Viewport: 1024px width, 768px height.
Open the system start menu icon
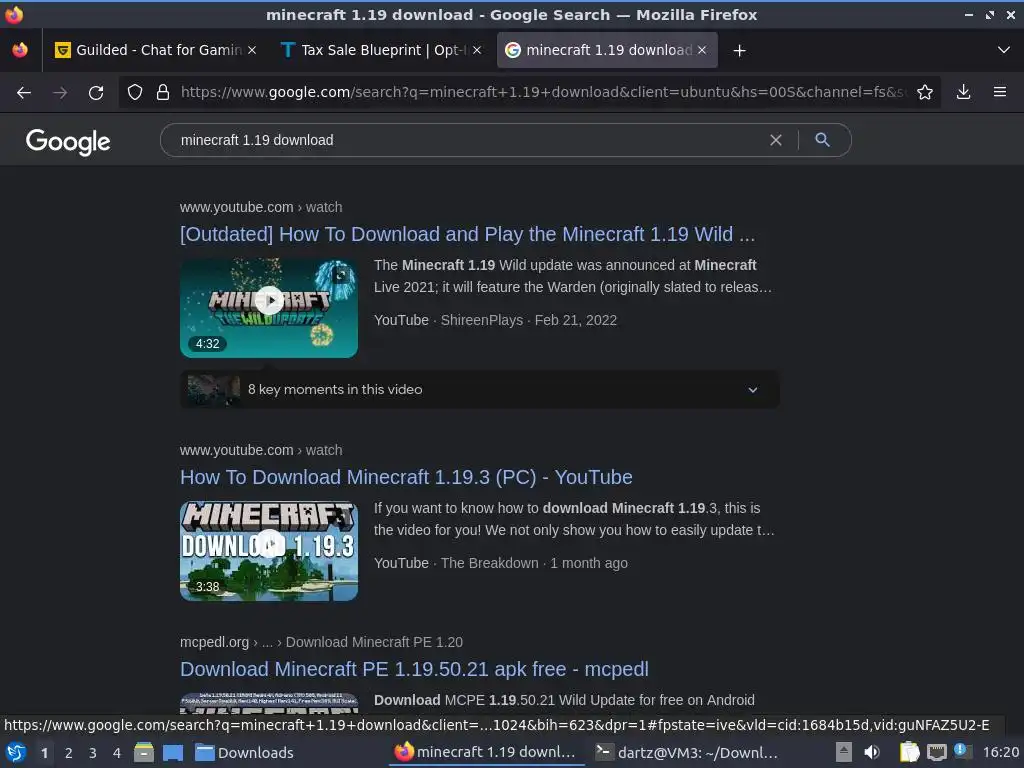pos(16,752)
